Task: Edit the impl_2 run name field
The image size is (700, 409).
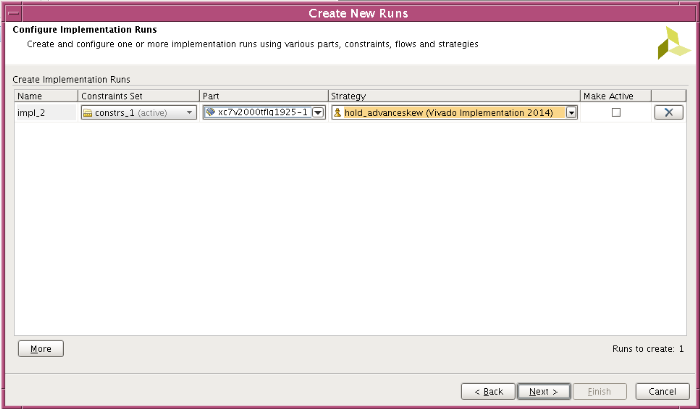Action: pos(45,113)
